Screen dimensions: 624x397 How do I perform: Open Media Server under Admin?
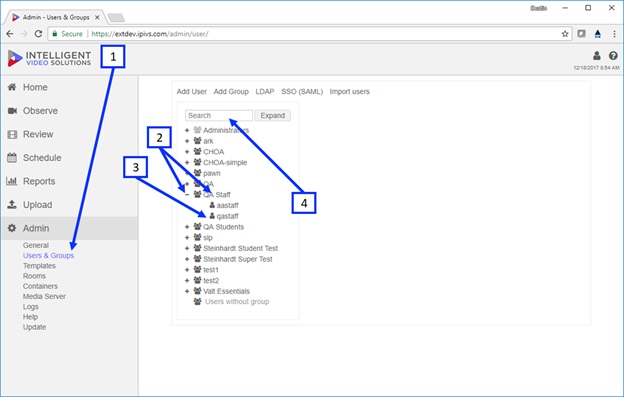[x=44, y=296]
